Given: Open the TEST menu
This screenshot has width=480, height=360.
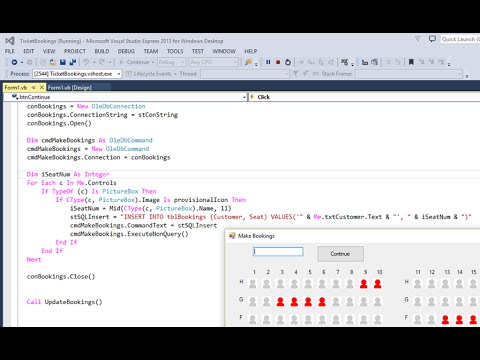Looking at the screenshot, I should pyautogui.click(x=198, y=51).
